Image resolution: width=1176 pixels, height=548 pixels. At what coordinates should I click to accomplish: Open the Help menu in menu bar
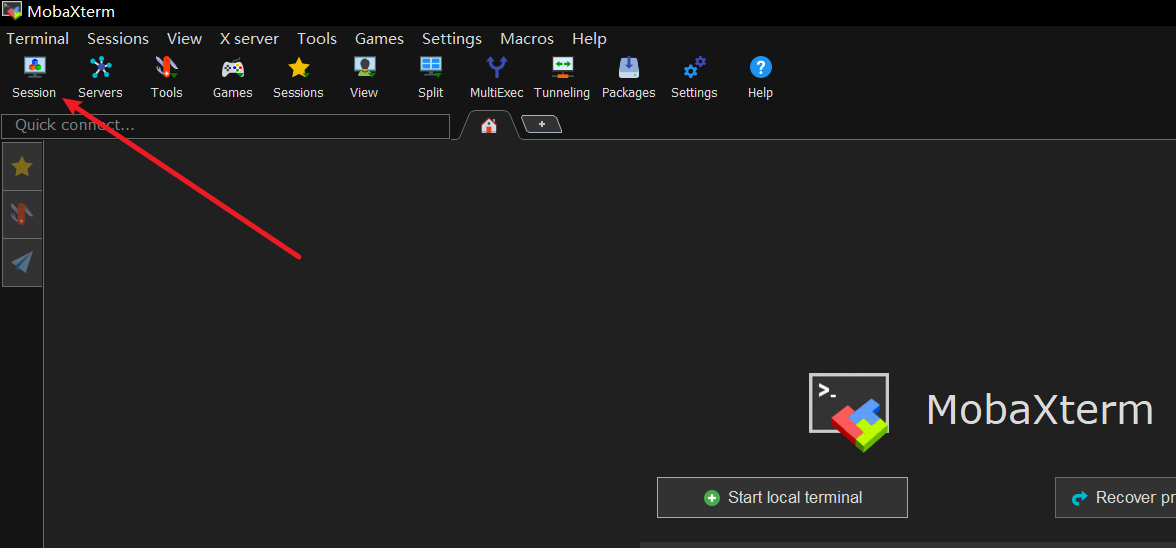point(590,38)
